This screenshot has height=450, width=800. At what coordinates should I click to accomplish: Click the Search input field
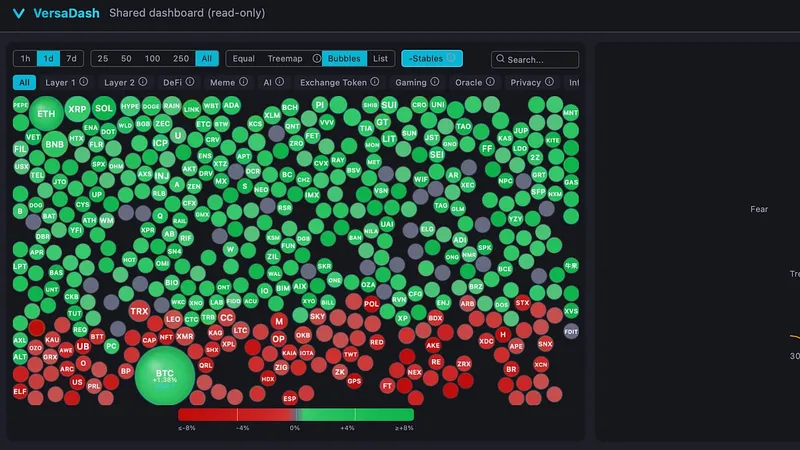535,59
